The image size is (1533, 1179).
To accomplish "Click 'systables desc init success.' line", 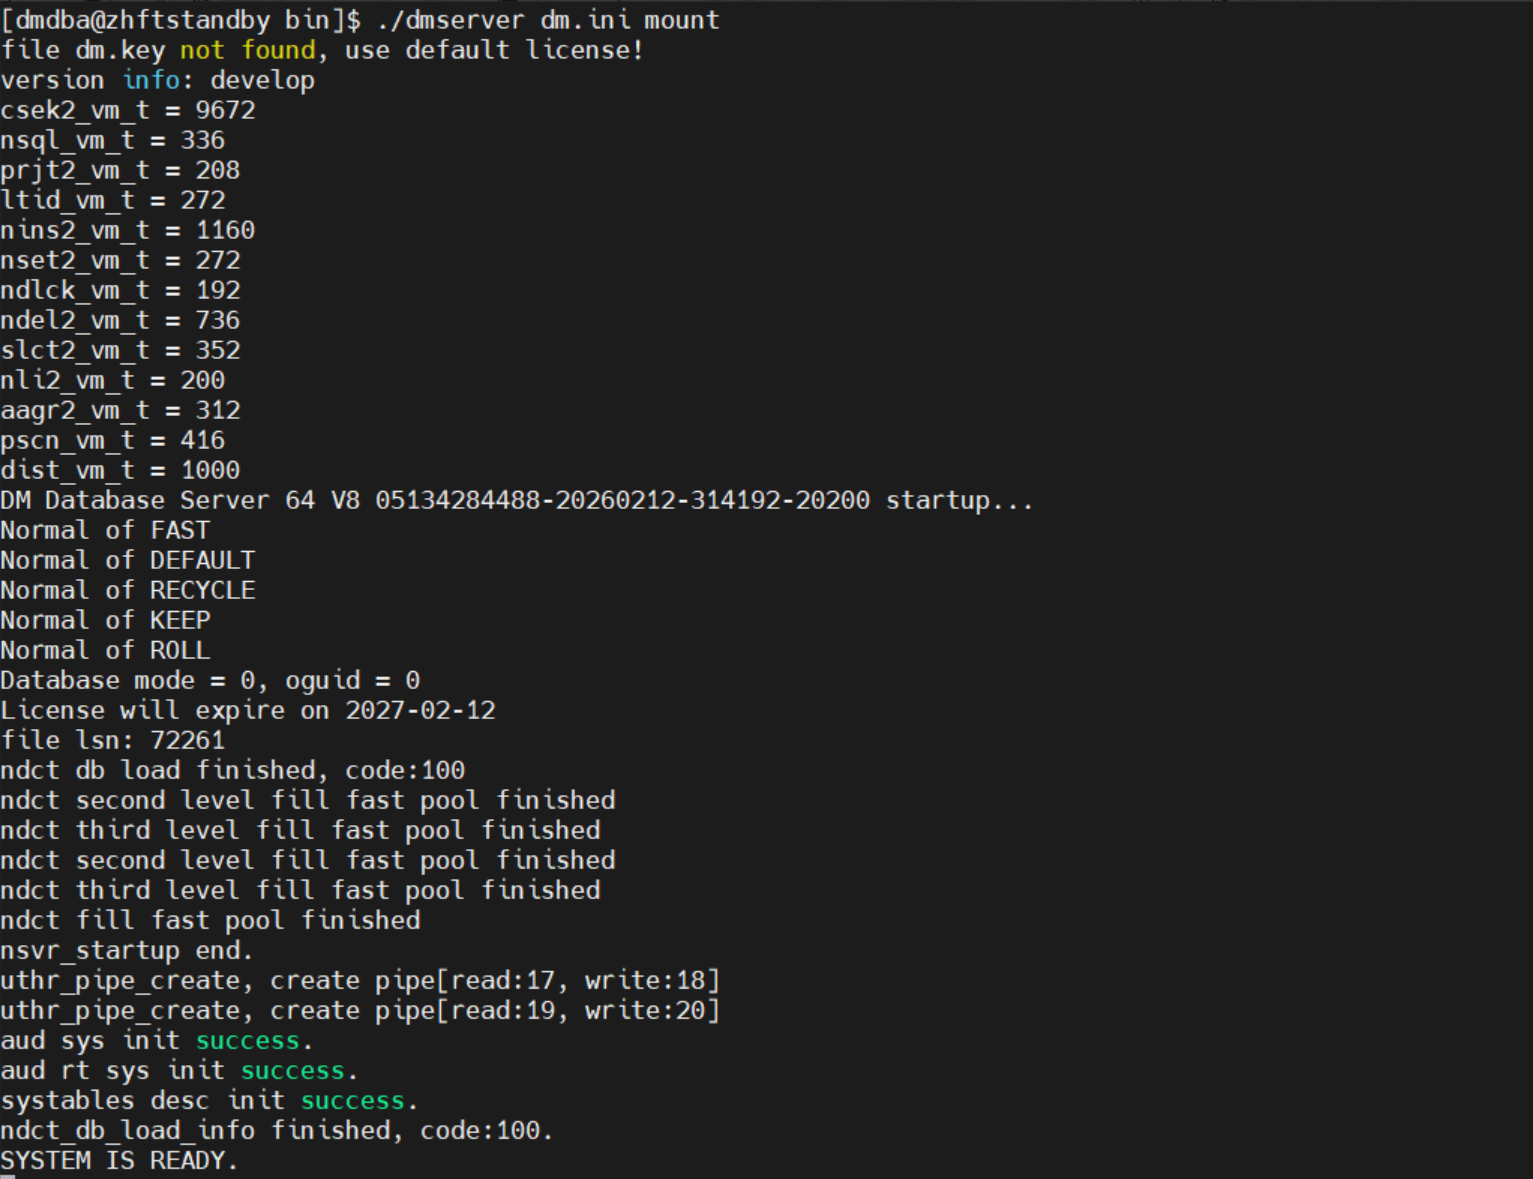I will pyautogui.click(x=209, y=1100).
